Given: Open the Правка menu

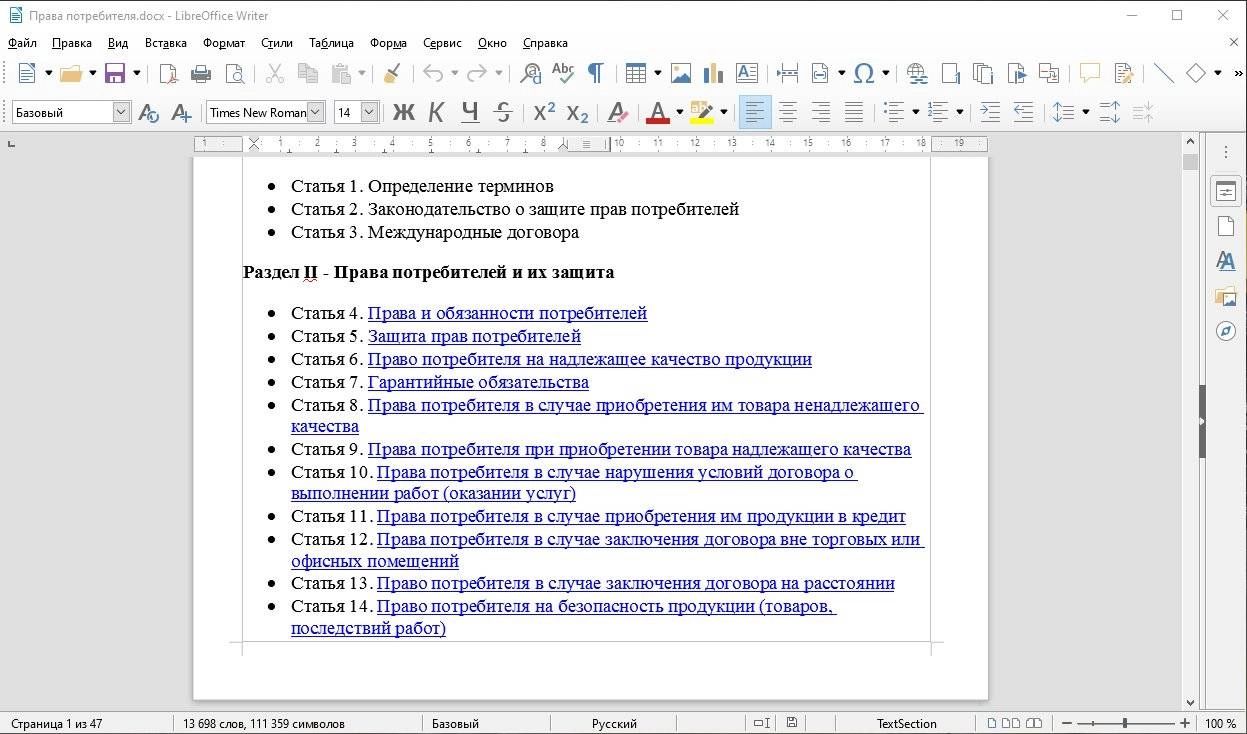Looking at the screenshot, I should [72, 43].
